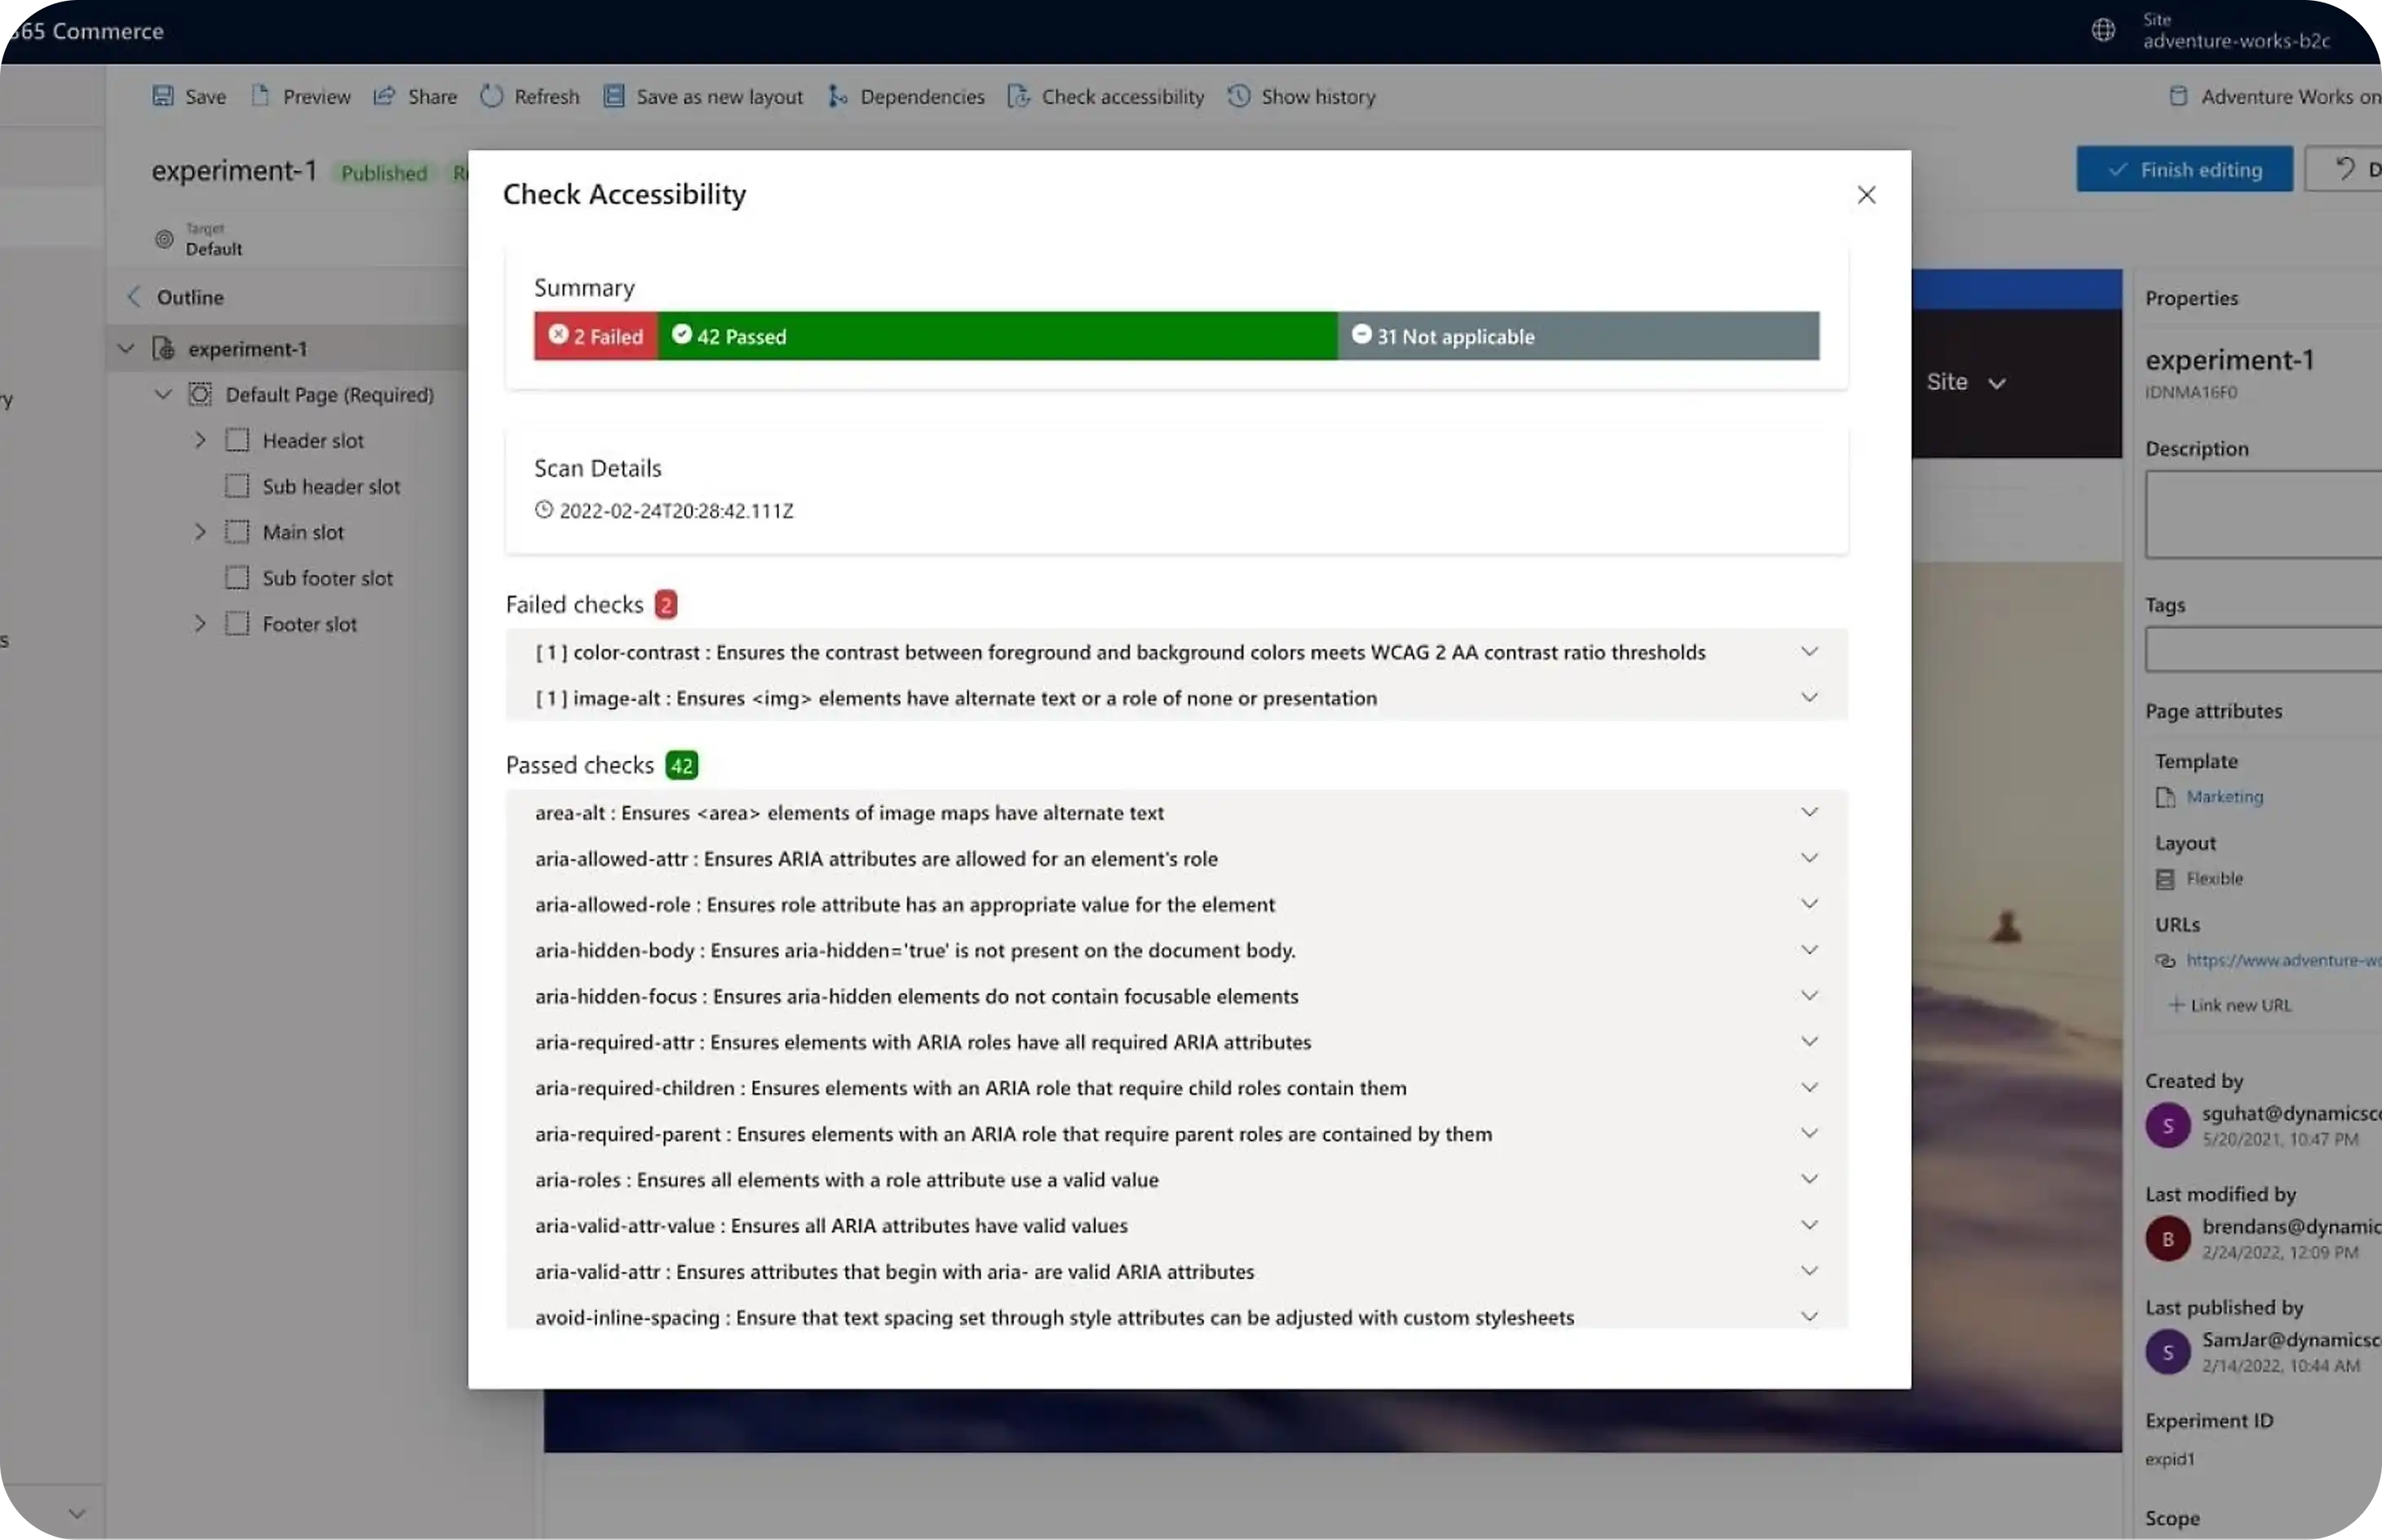Click the Preview page icon
The height and width of the screenshot is (1540, 2382).
point(260,96)
